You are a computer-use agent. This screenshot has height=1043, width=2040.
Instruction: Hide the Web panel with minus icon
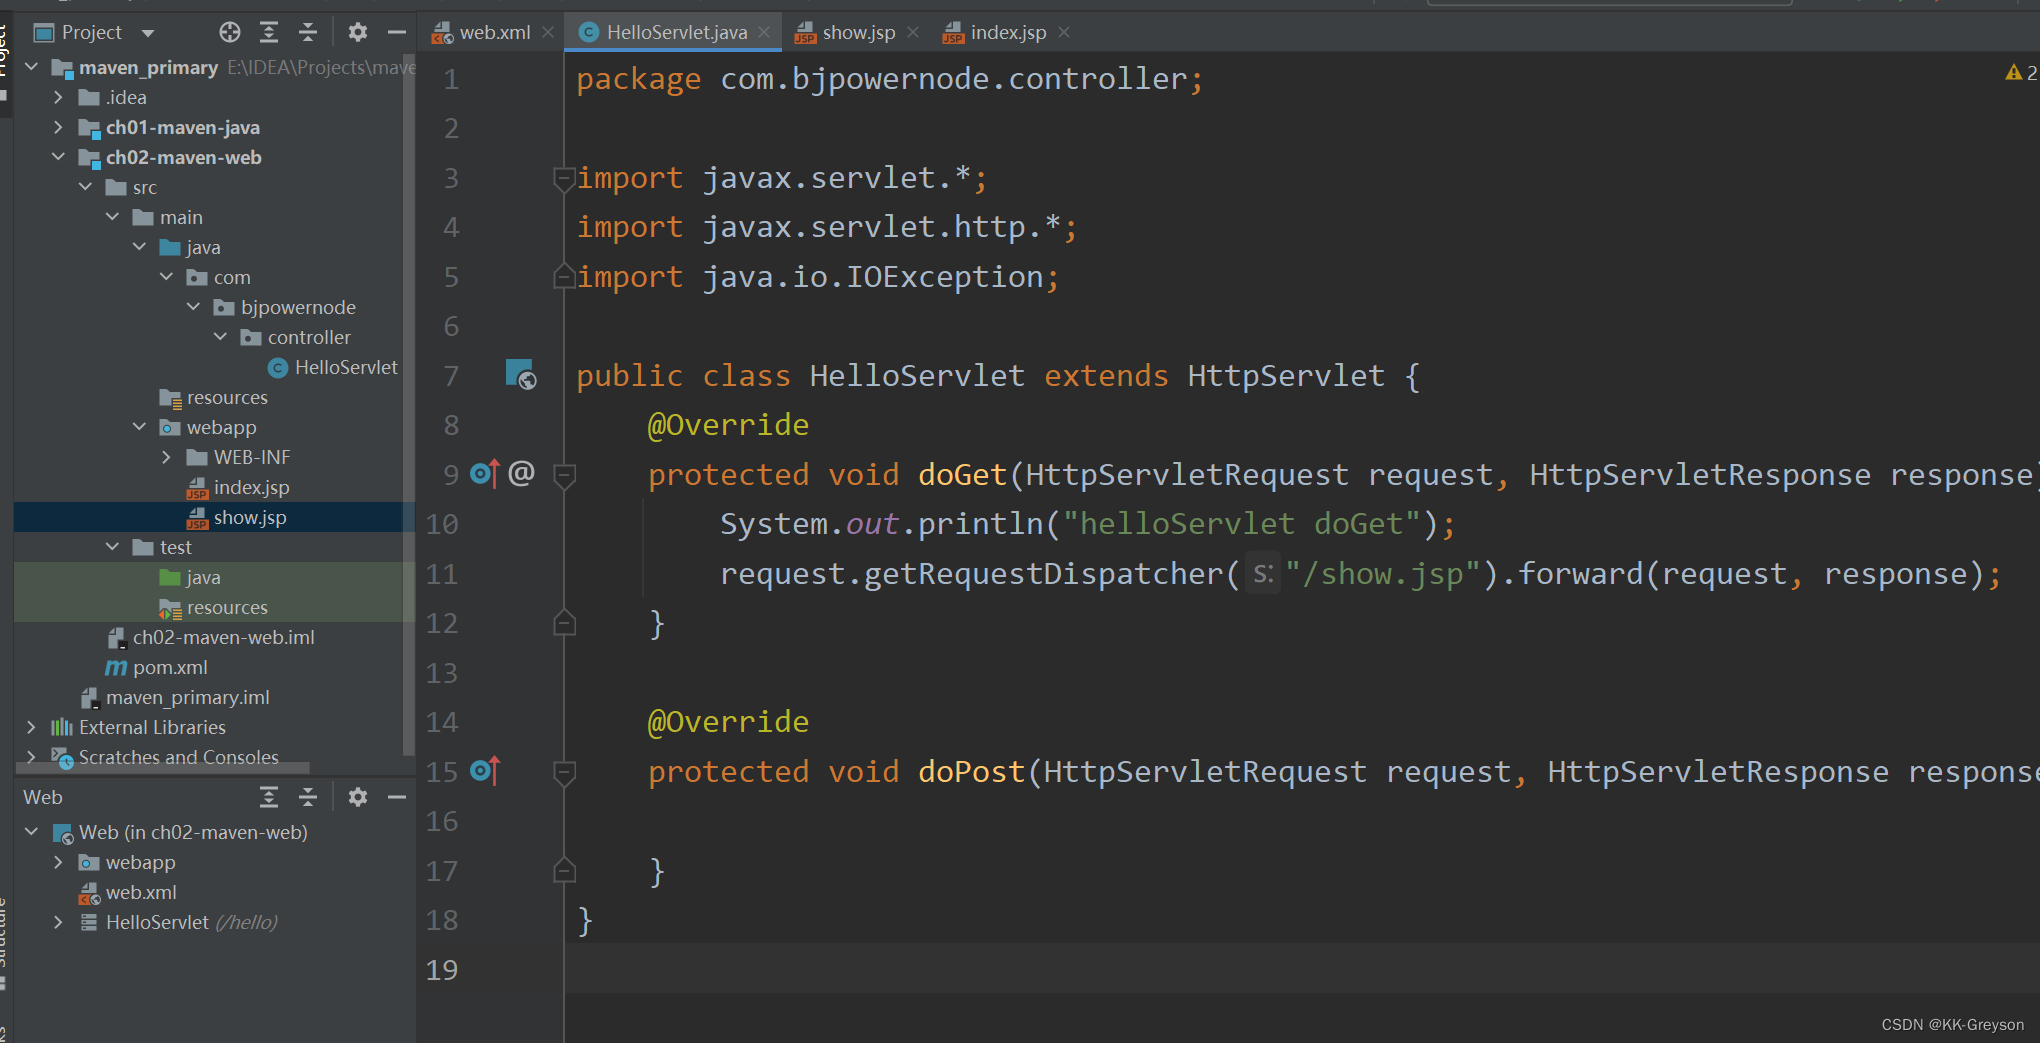396,797
